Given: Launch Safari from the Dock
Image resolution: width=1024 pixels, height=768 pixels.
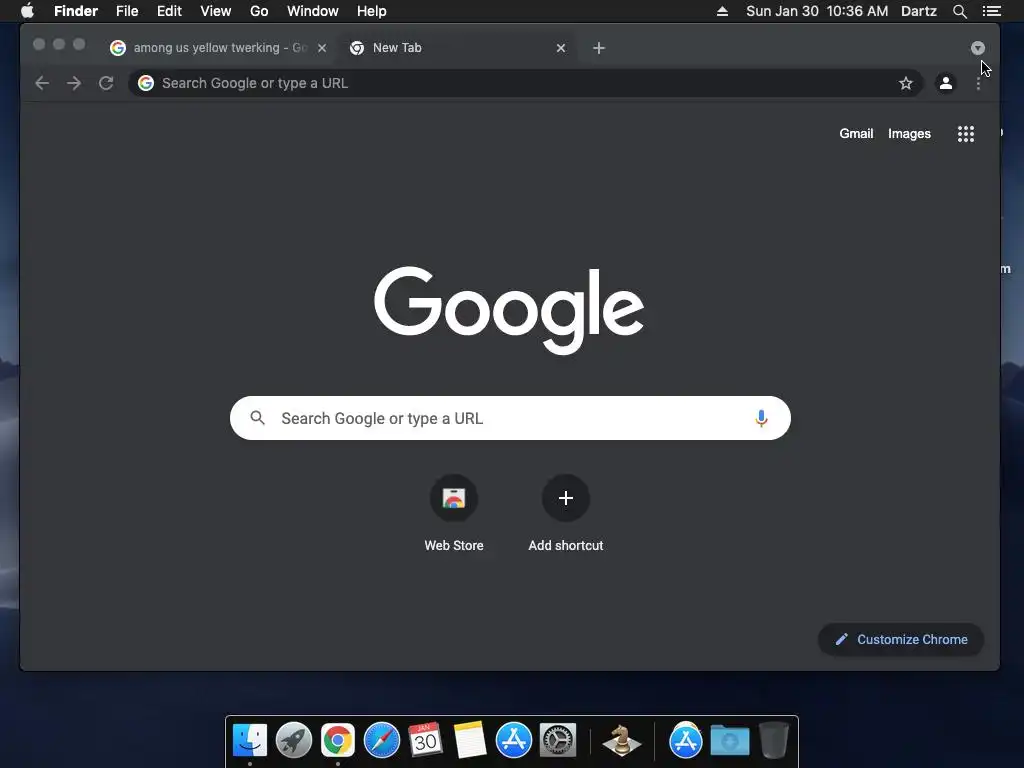Looking at the screenshot, I should click(x=381, y=740).
